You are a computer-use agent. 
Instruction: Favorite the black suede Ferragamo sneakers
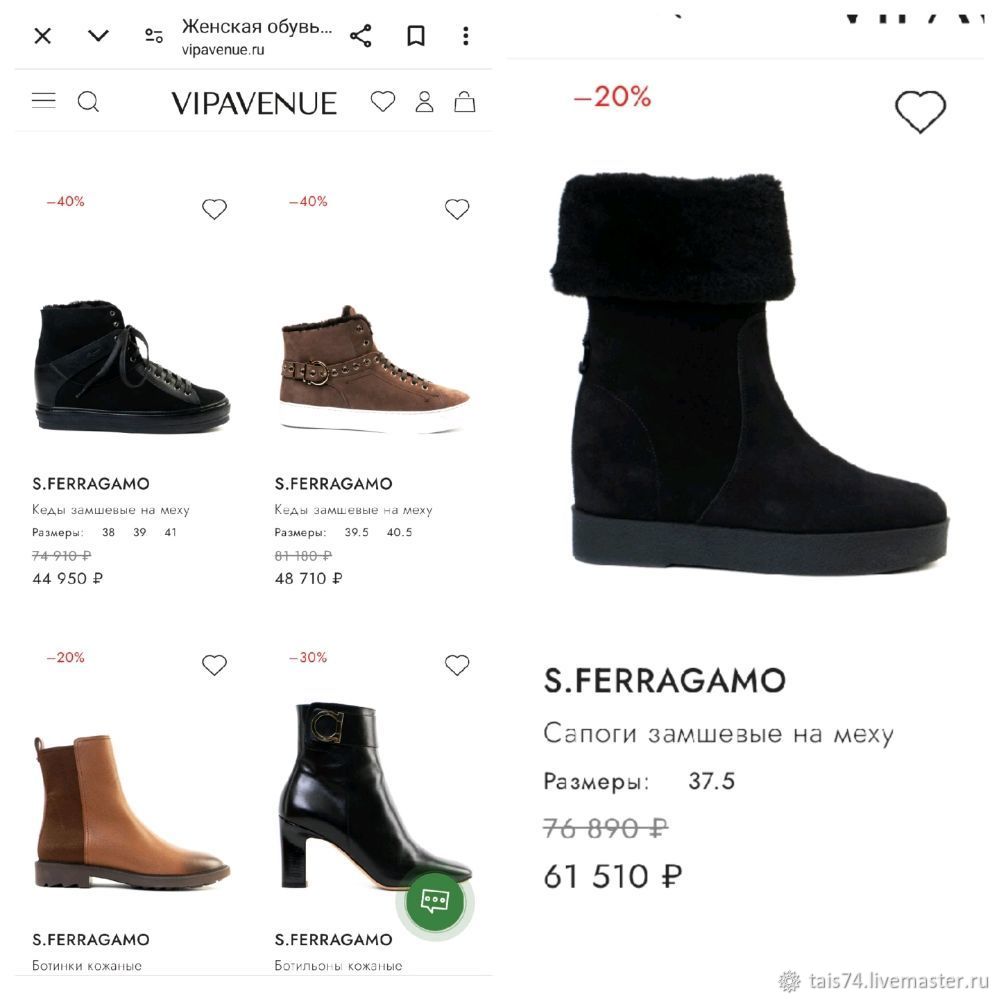coord(214,209)
